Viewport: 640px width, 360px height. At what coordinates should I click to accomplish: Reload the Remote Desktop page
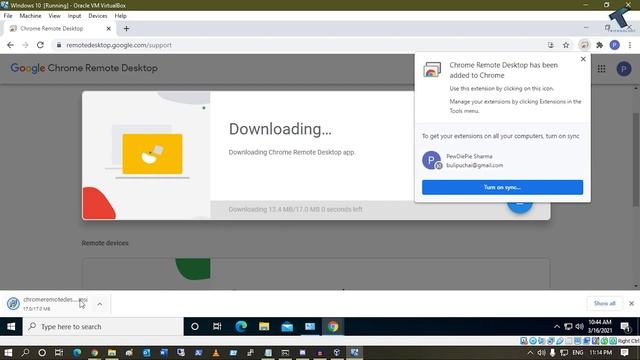coord(40,45)
